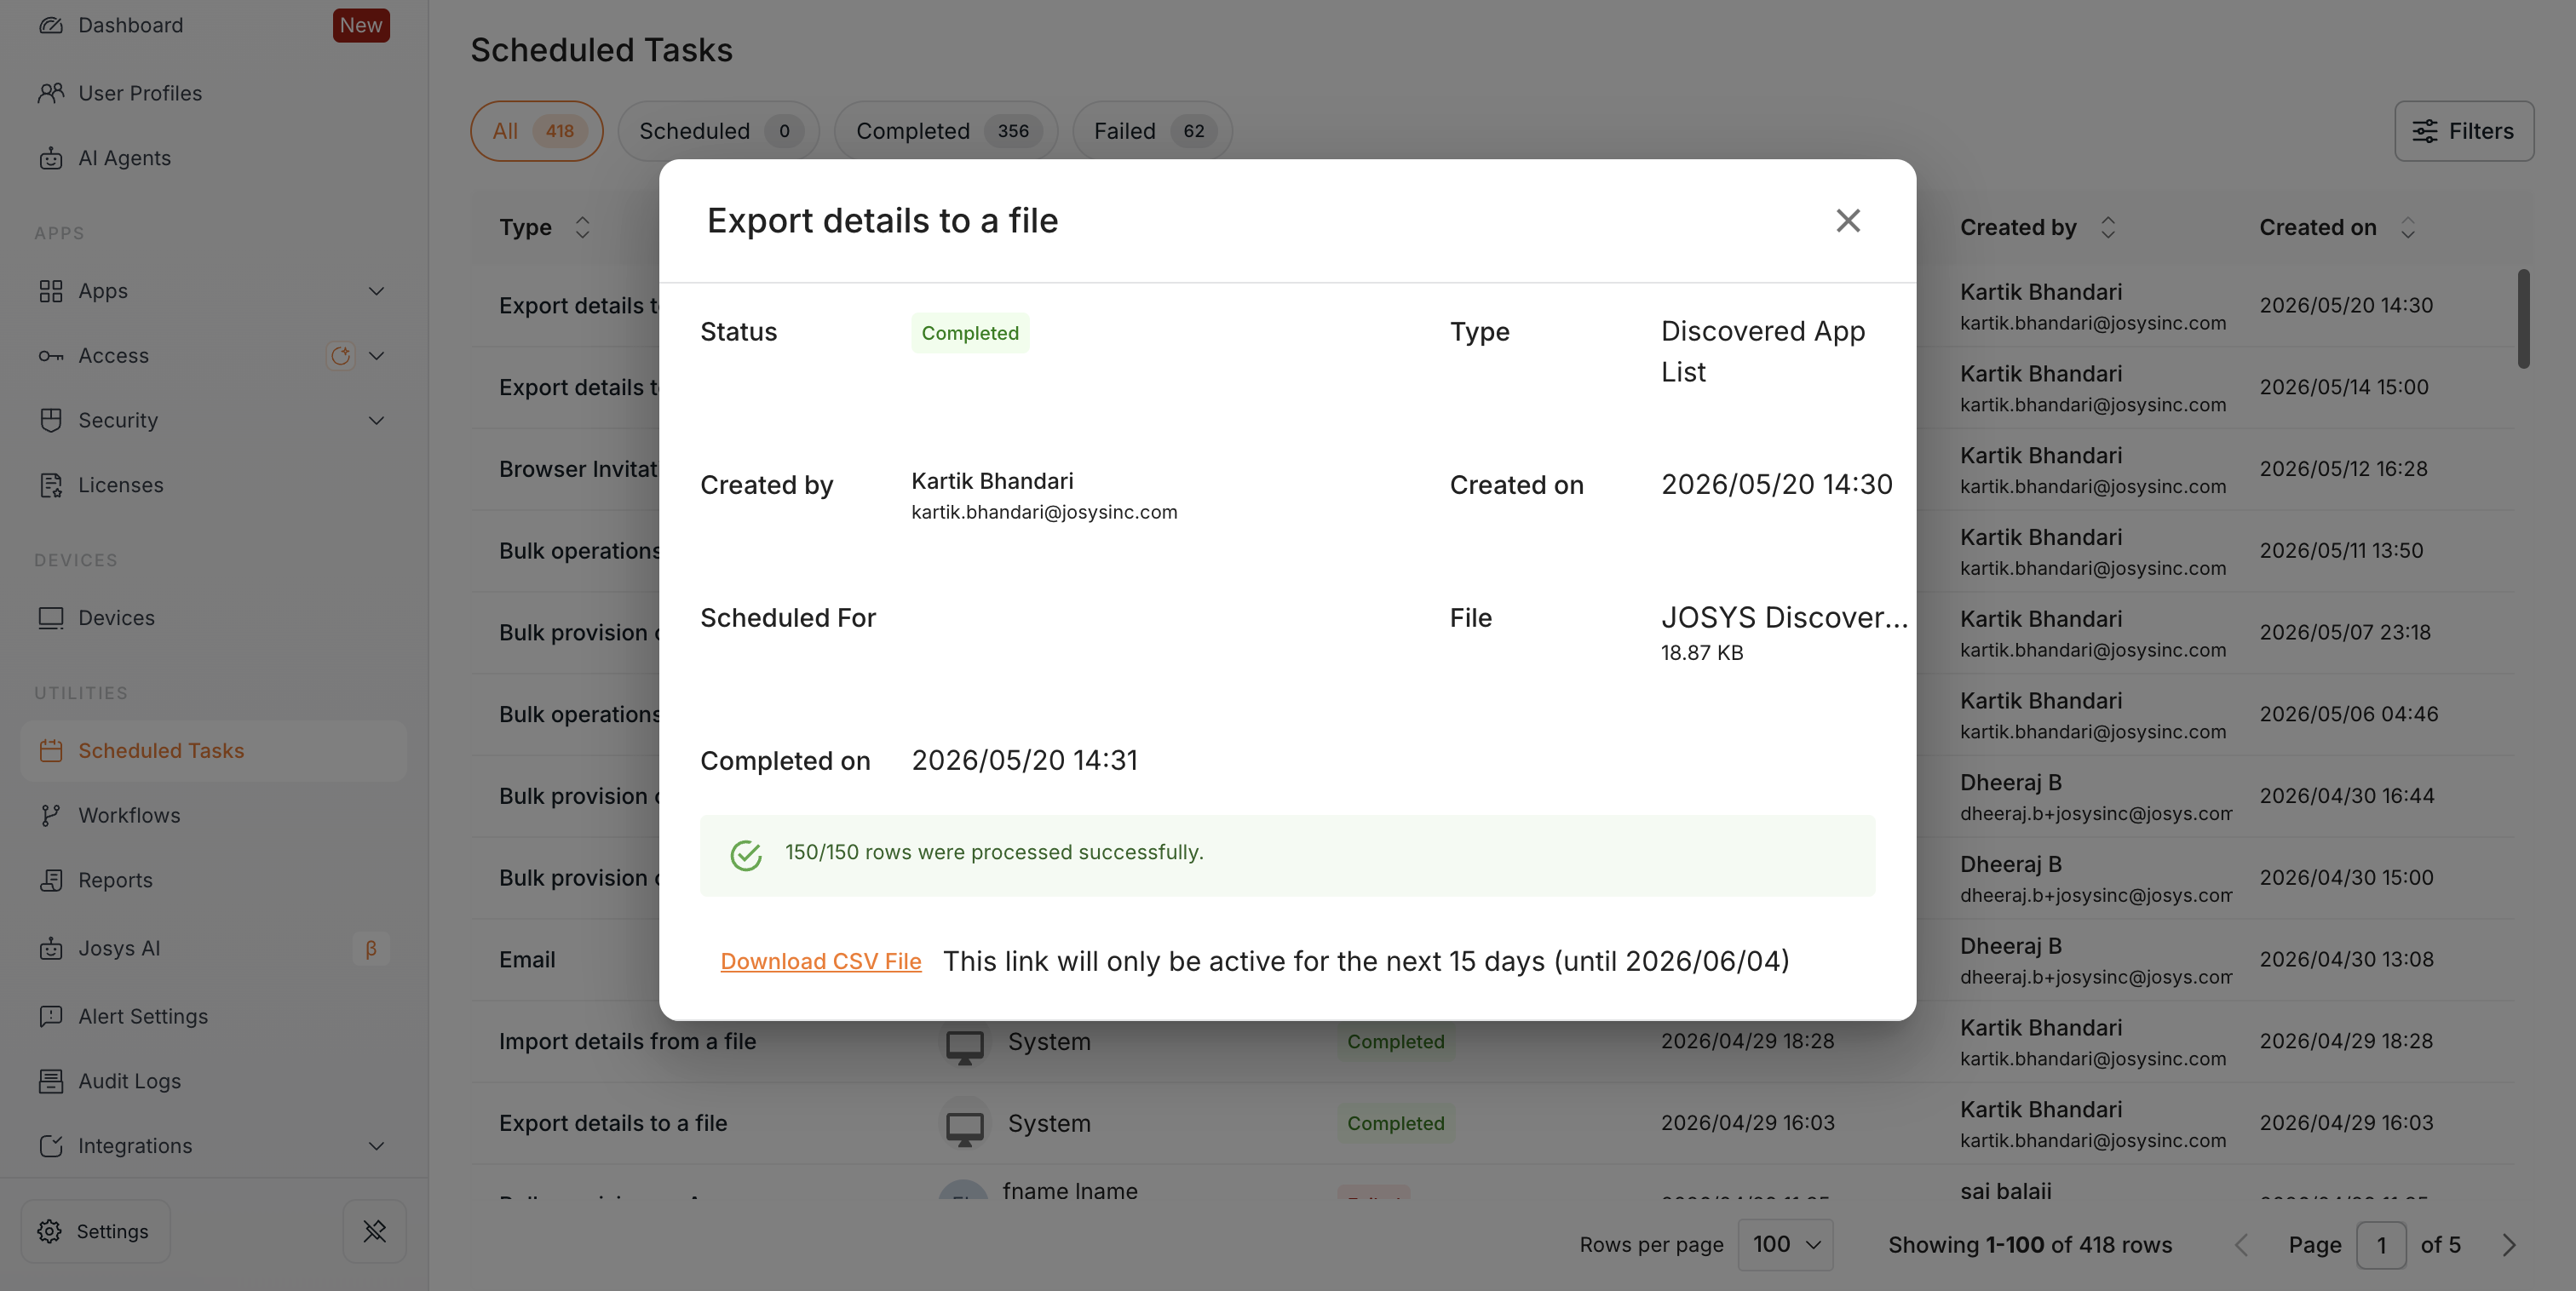Click the table vertical scrollbar

click(2524, 318)
